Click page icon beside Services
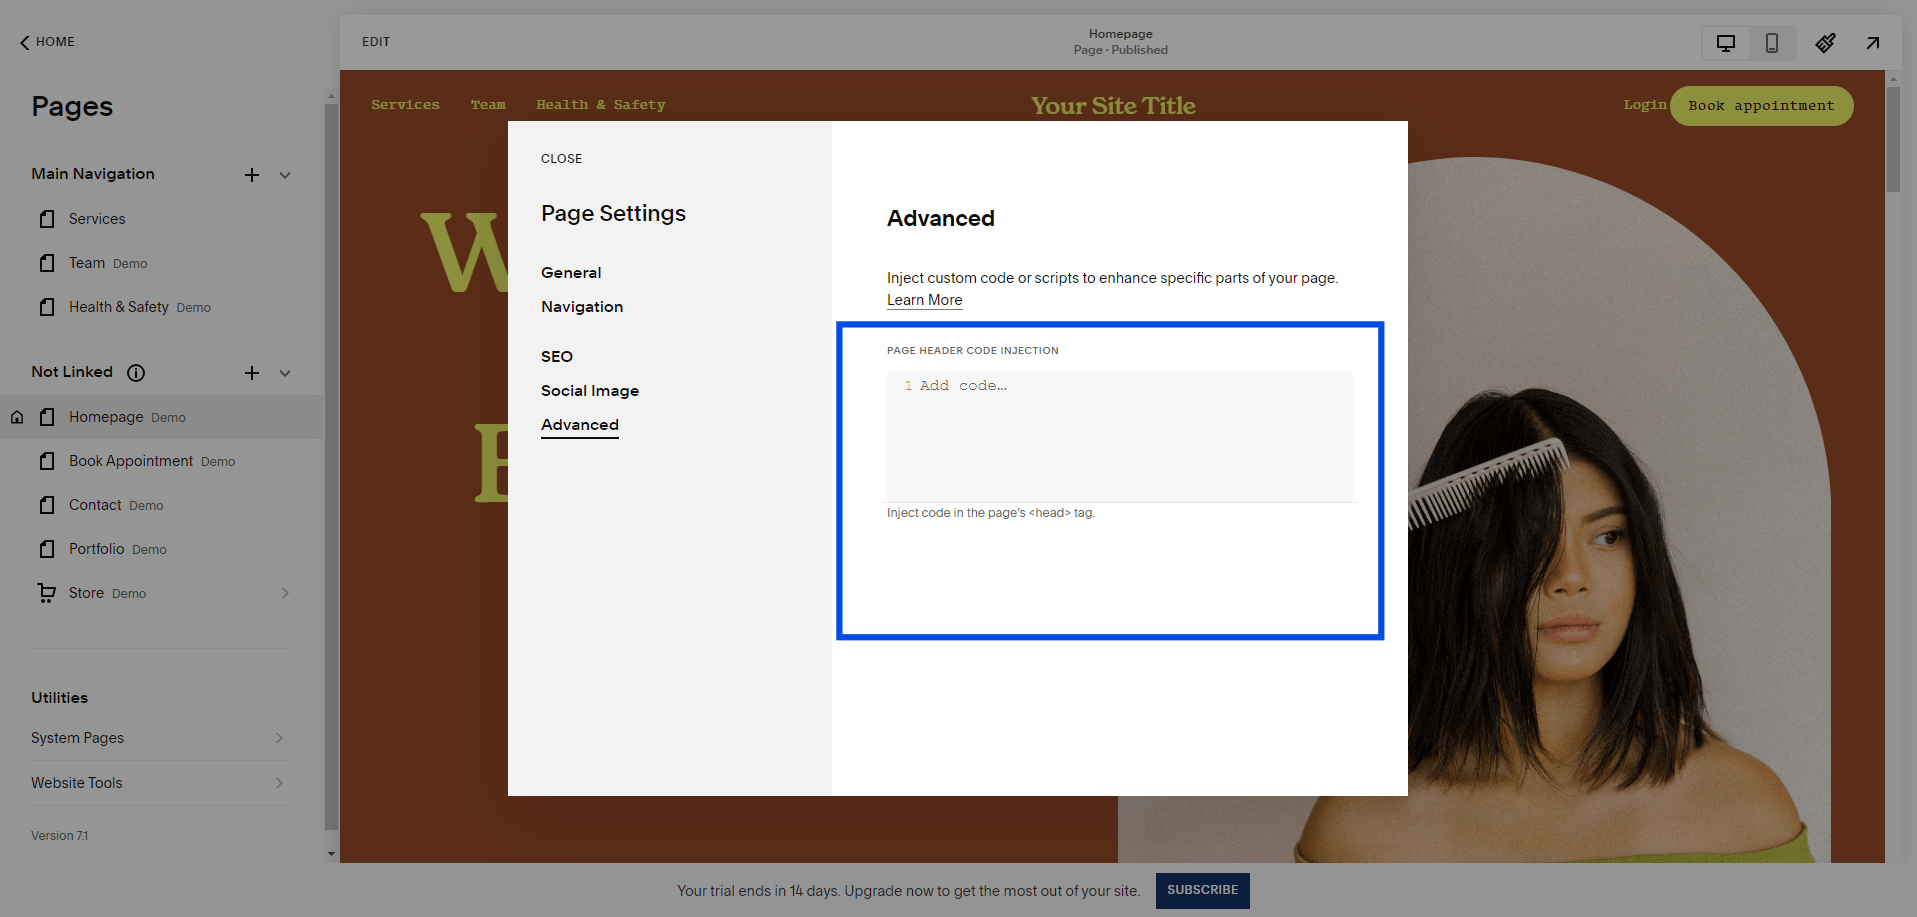Image resolution: width=1917 pixels, height=917 pixels. pos(47,219)
